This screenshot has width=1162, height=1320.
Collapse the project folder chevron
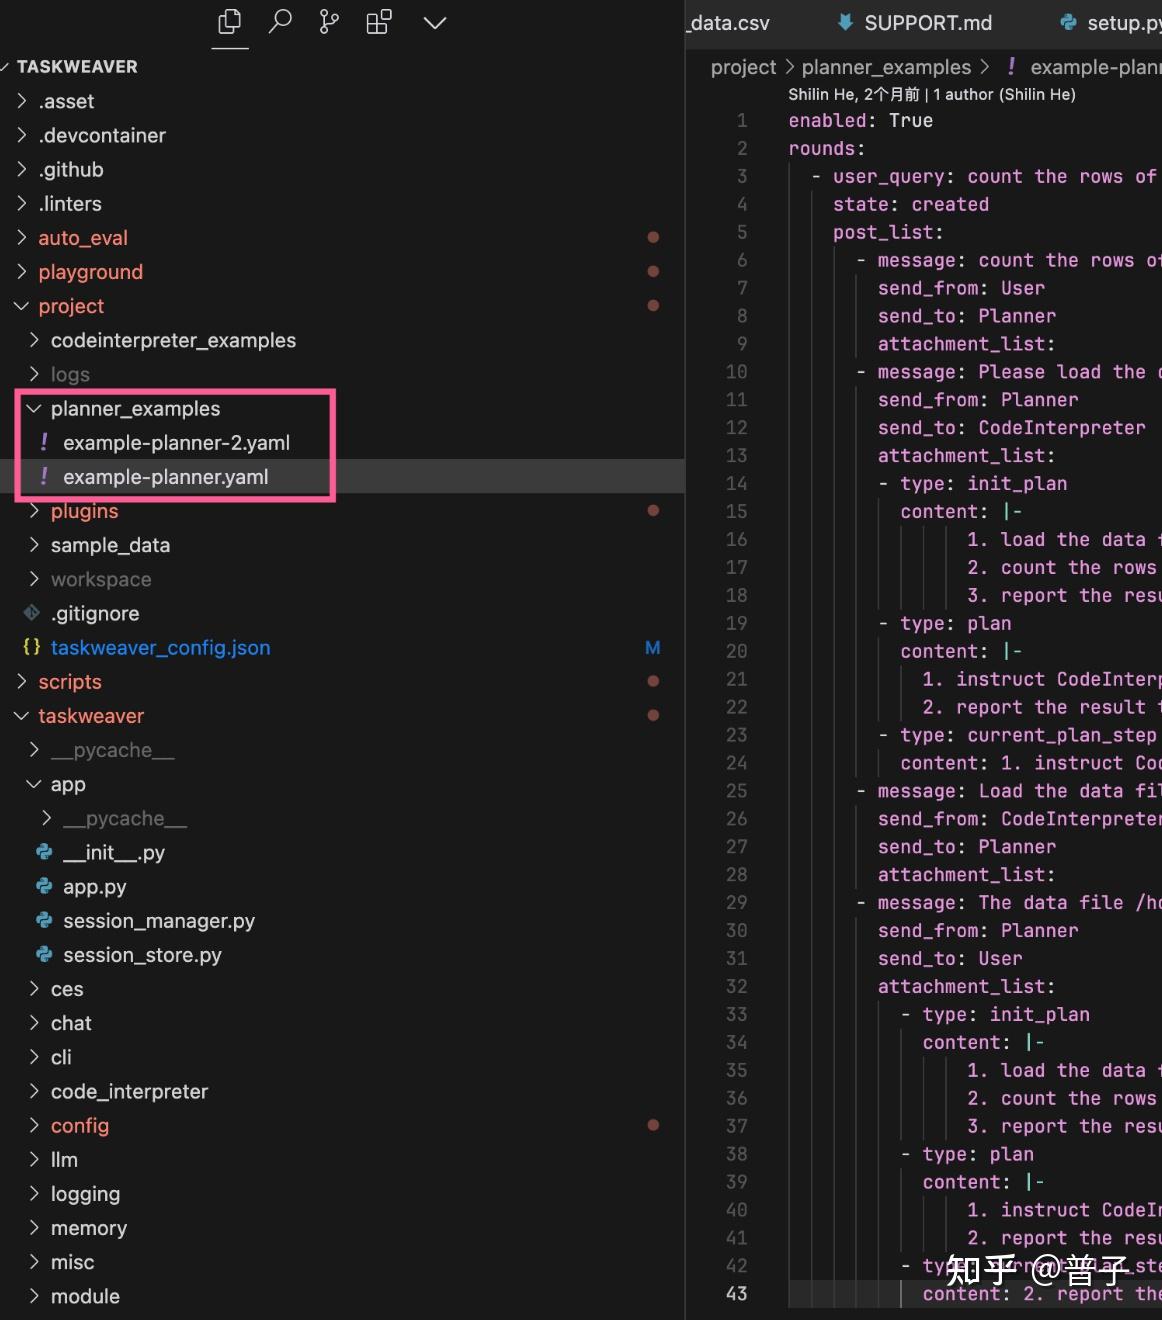22,306
